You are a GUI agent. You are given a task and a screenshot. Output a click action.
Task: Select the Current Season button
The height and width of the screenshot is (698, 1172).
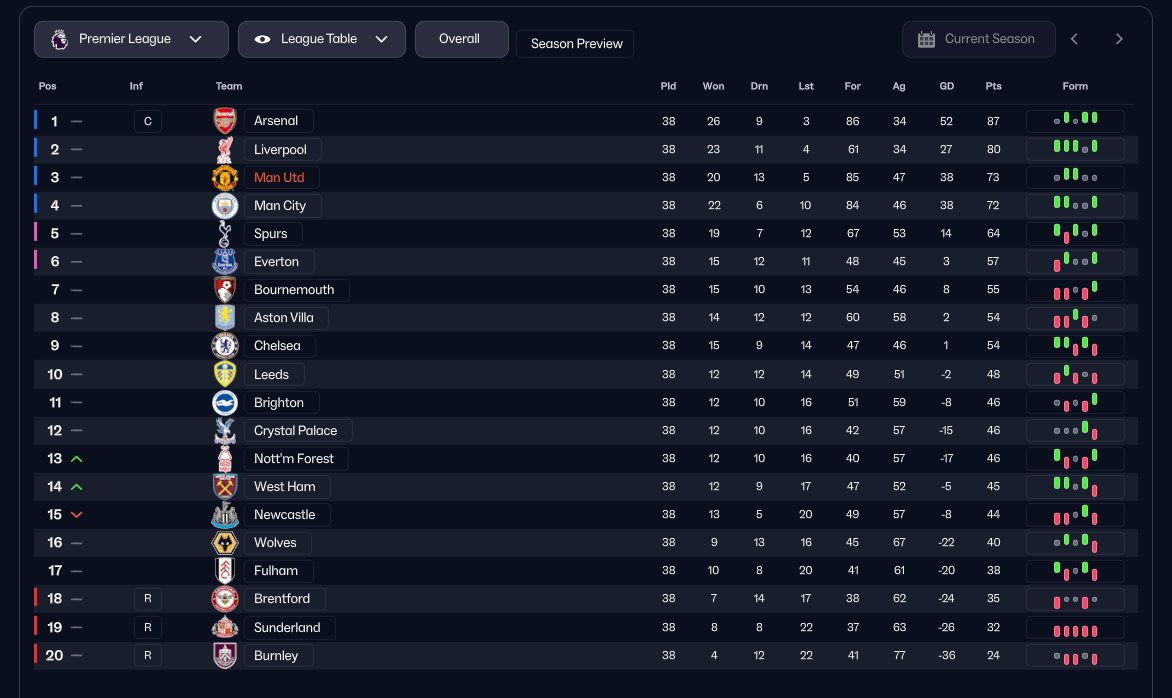978,39
